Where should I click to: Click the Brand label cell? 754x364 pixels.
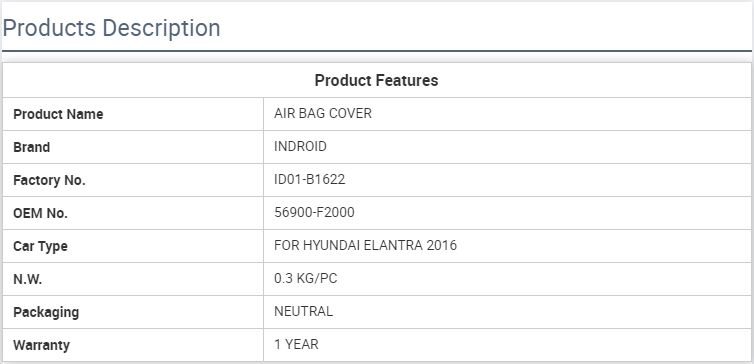[133, 147]
